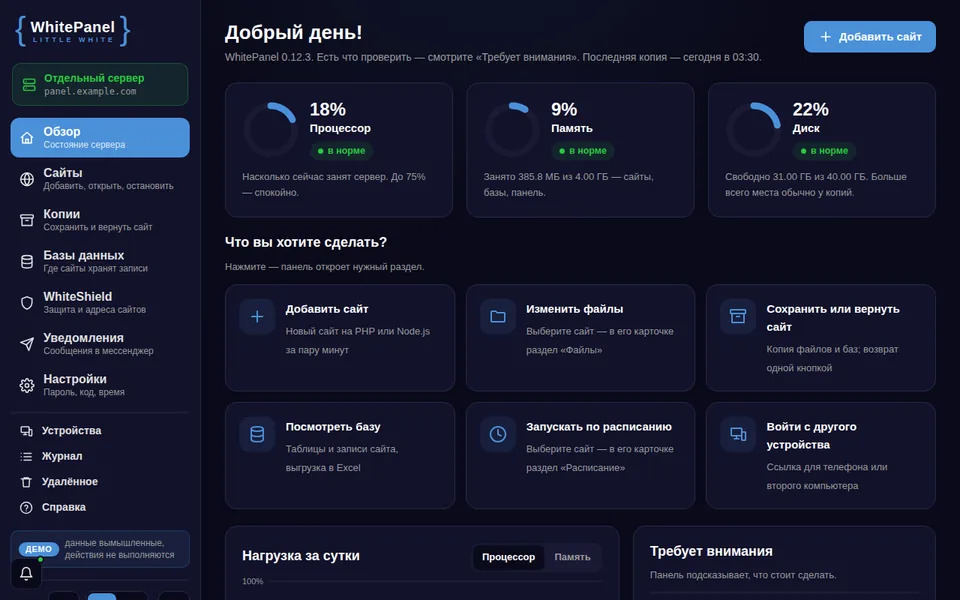Screen dimensions: 960x600
Task: Open Копии menu item
Action: click(x=100, y=220)
